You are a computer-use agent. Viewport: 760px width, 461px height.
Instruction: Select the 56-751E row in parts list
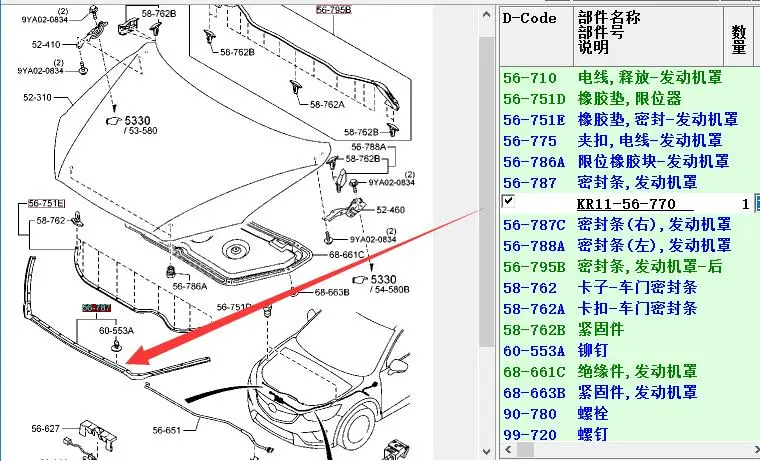[x=629, y=120]
